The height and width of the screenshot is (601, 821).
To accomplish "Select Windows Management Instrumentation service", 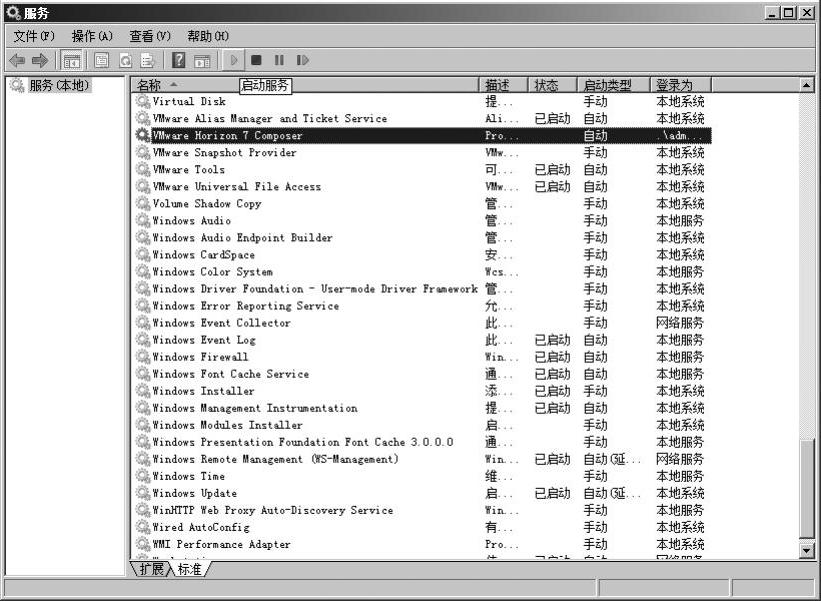I will (423, 408).
